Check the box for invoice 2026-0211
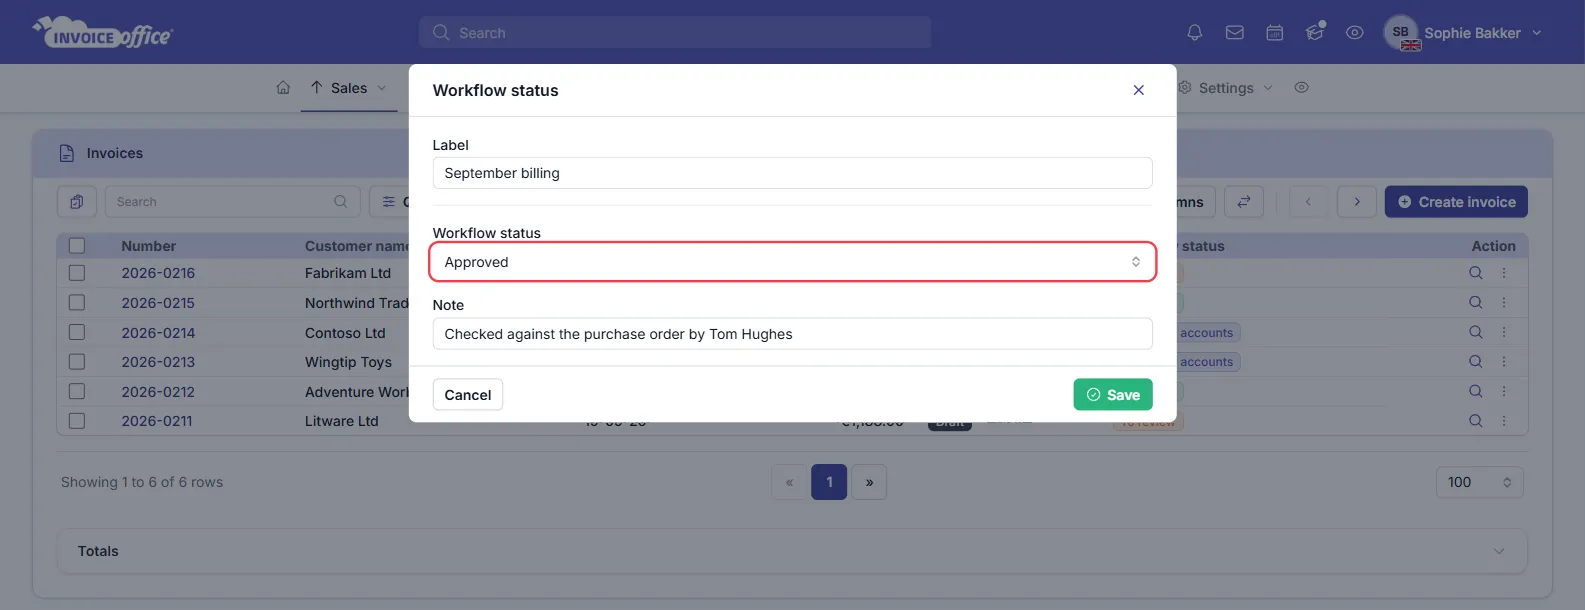This screenshot has width=1585, height=610. (77, 421)
